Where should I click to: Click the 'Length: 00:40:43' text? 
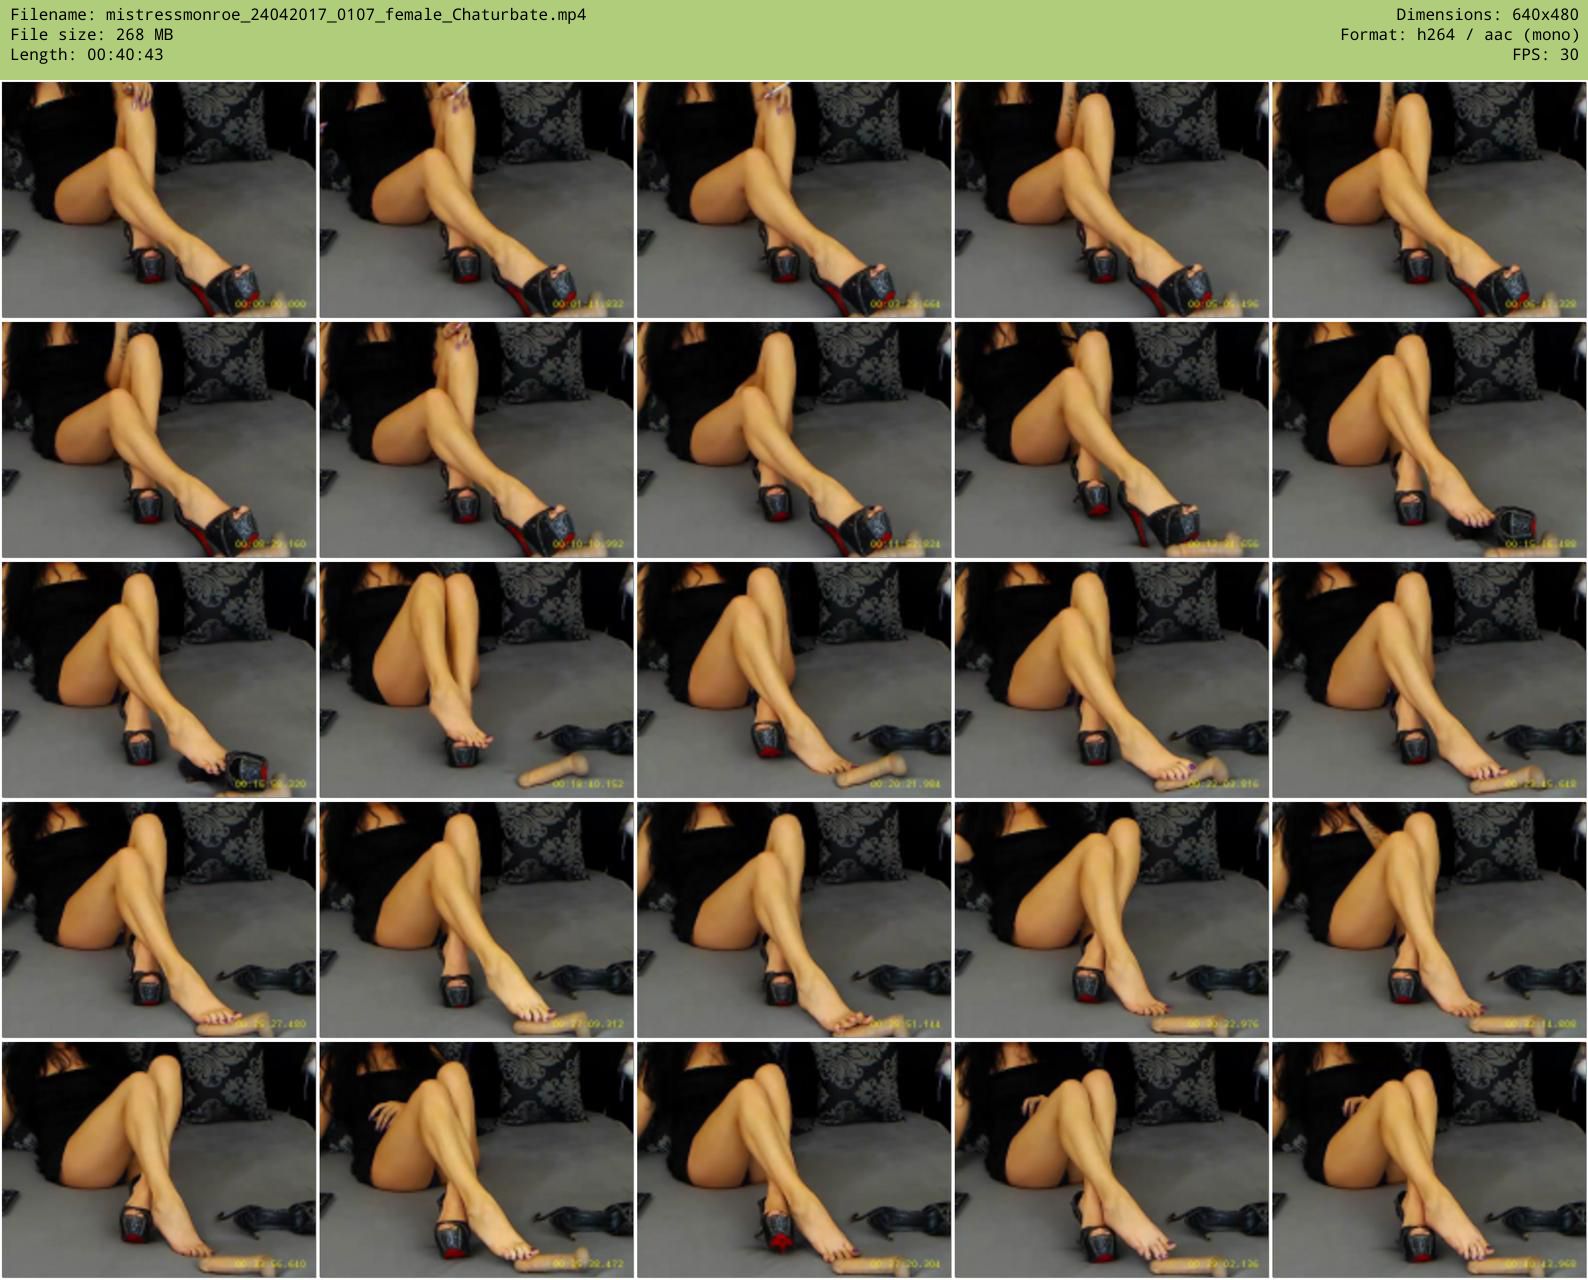[87, 55]
